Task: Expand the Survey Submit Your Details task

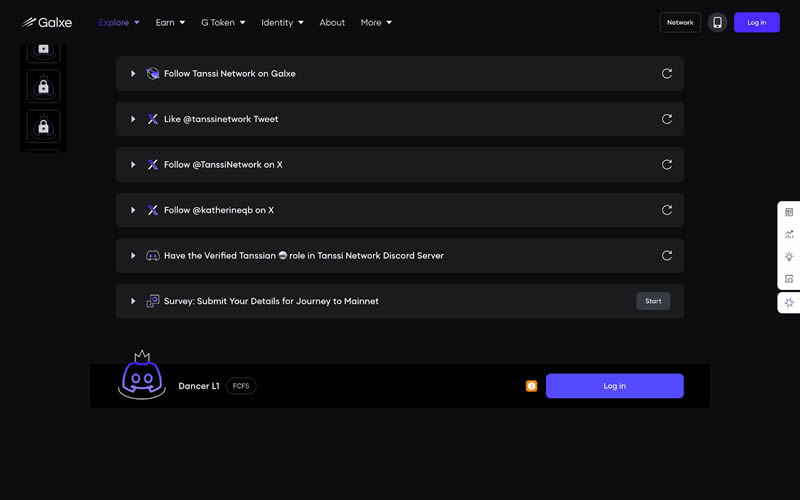Action: 133,301
